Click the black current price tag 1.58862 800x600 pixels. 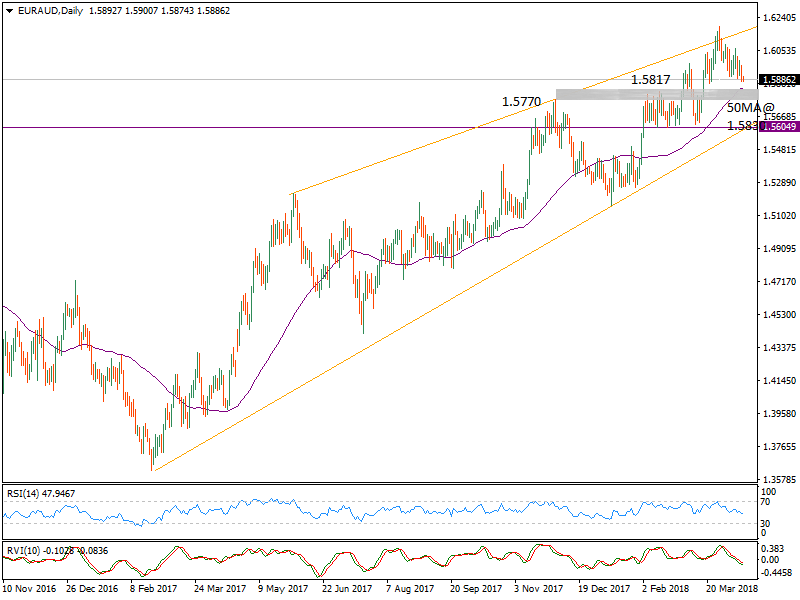[779, 80]
